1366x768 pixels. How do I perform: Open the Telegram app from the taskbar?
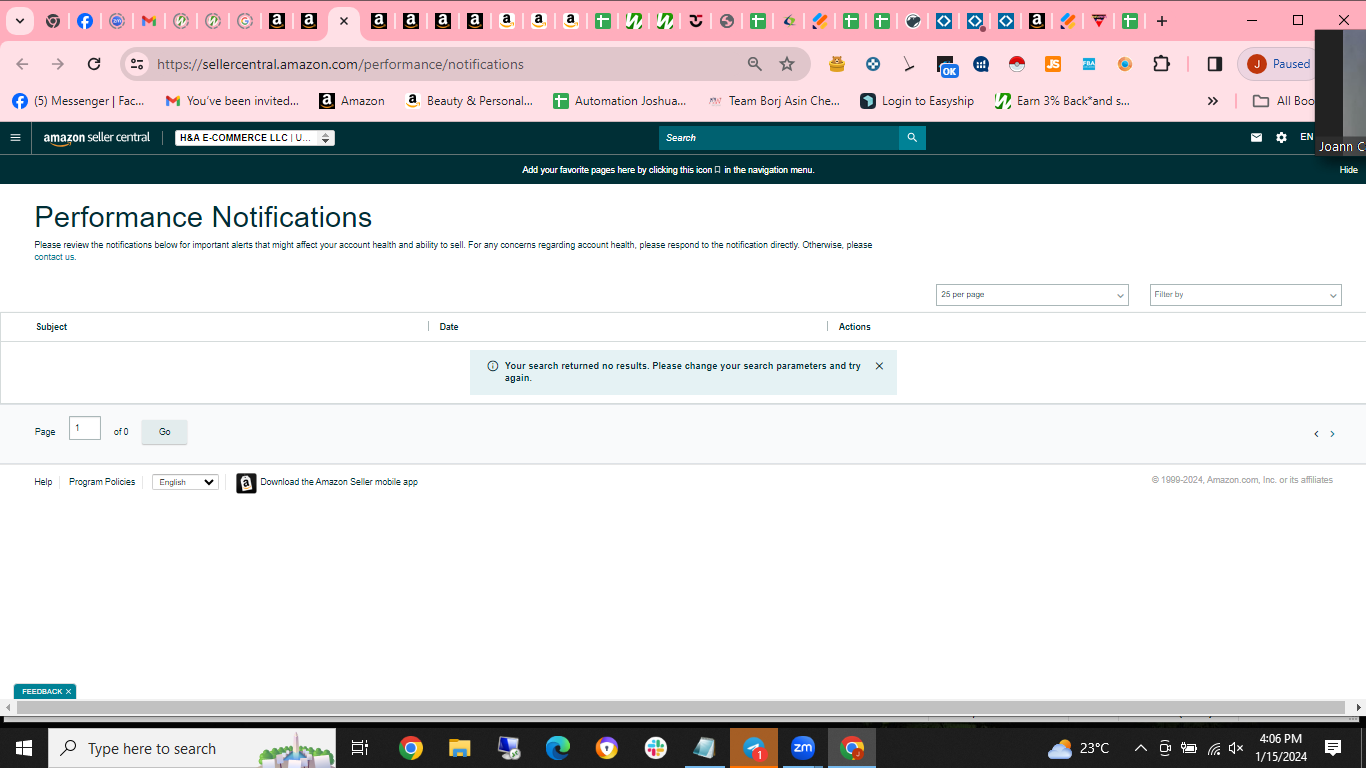[x=754, y=748]
